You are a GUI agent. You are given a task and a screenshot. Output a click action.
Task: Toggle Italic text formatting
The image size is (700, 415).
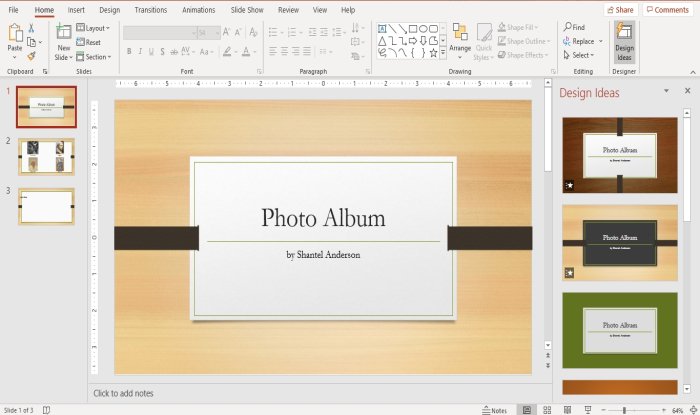click(142, 51)
